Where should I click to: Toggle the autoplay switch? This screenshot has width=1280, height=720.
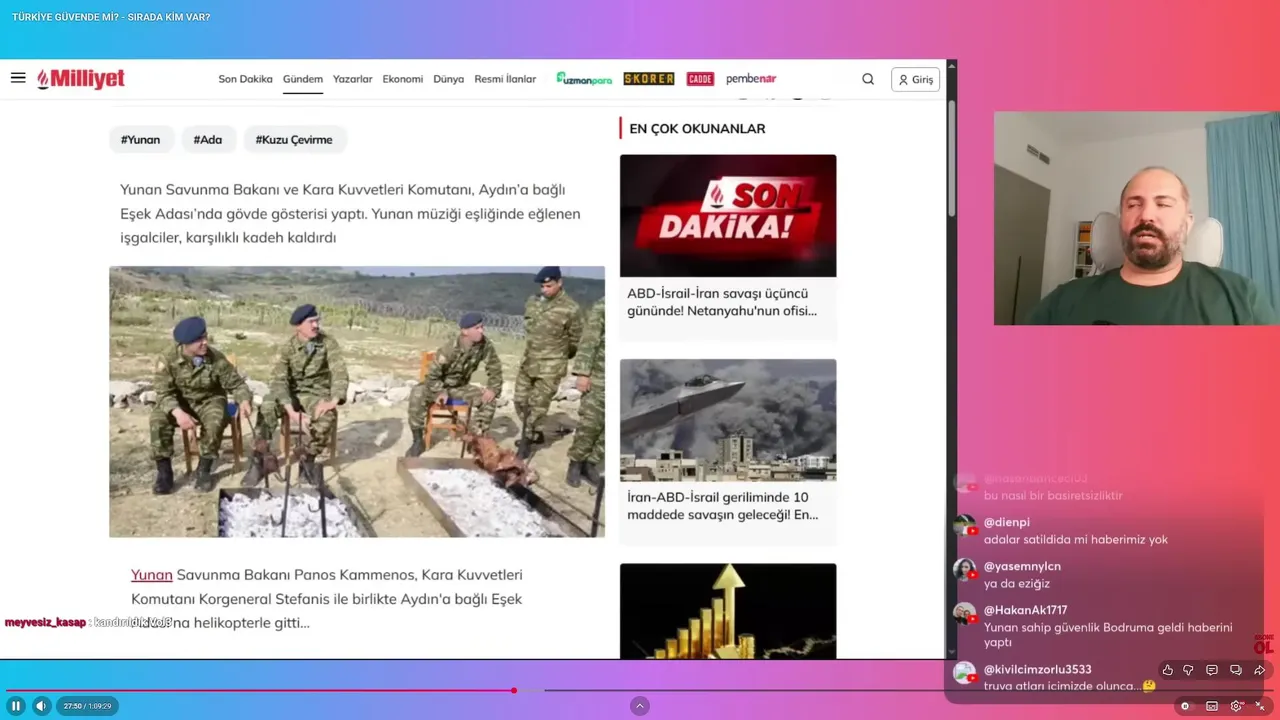pyautogui.click(x=1185, y=706)
